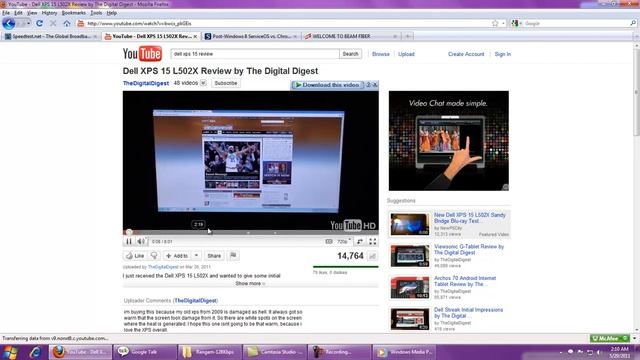This screenshot has height=360, width=640.
Task: Open the Edit menu
Action: point(18,13)
